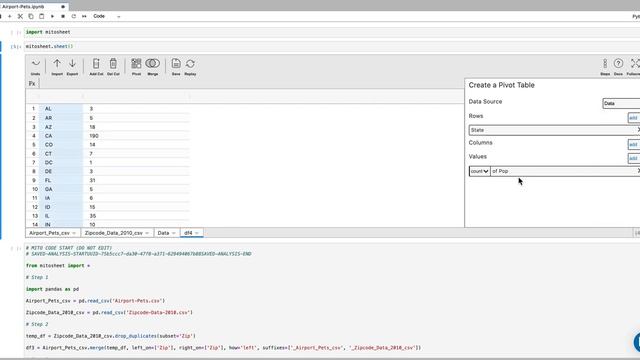Open the Pivot tool in Mito toolbar
The height and width of the screenshot is (360, 640).
coord(136,67)
